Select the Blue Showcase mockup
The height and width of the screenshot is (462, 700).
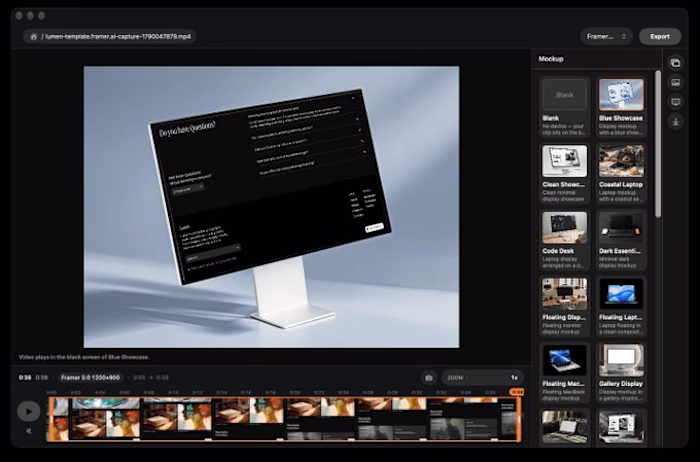(621, 107)
